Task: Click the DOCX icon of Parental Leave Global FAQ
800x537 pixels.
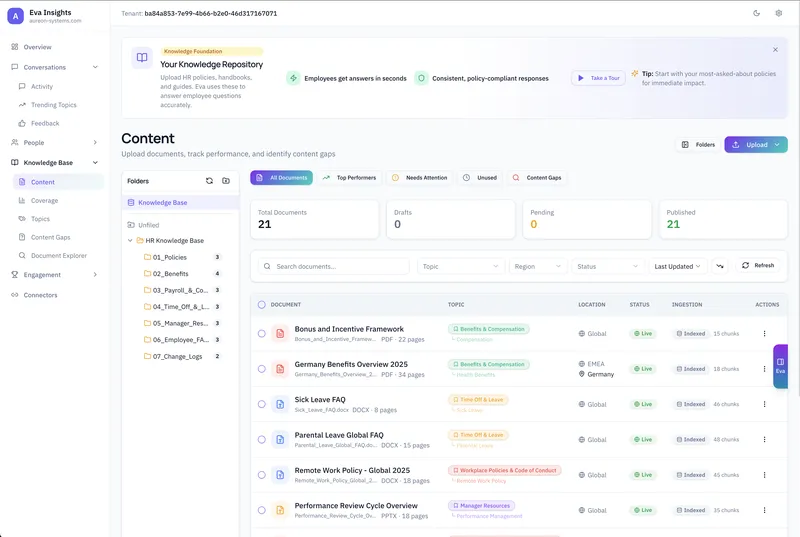Action: pyautogui.click(x=280, y=439)
